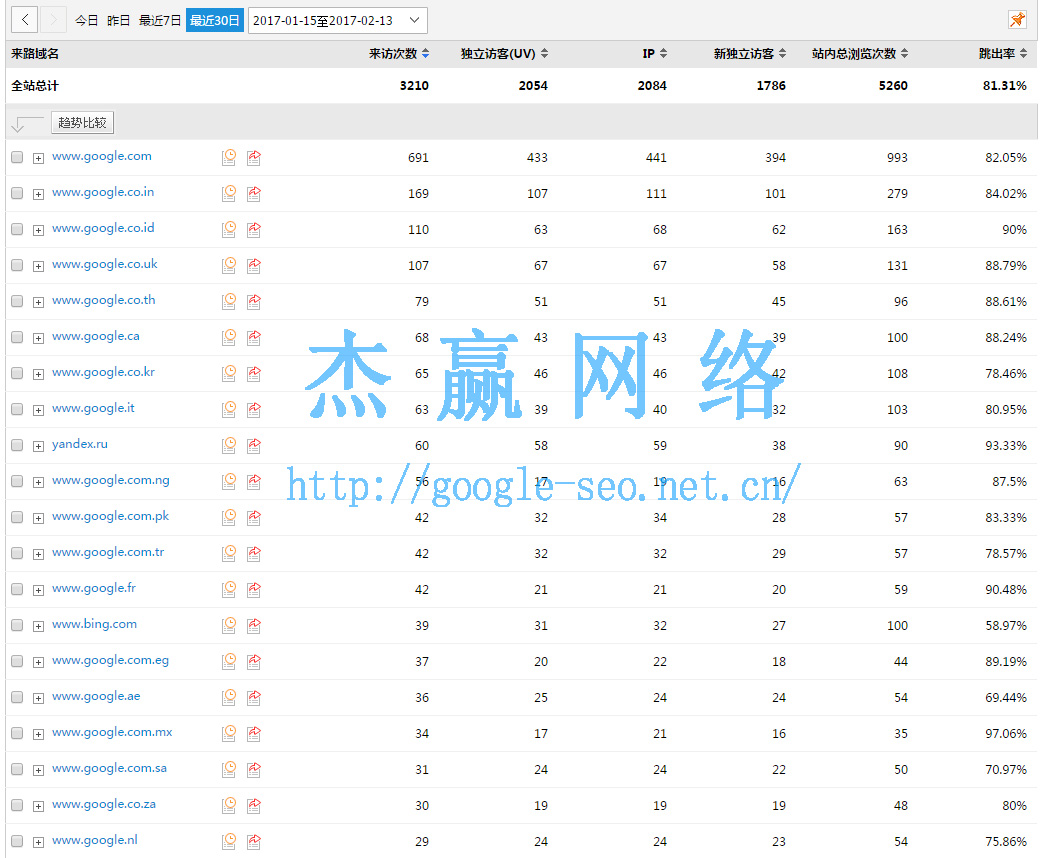Sort by 来访次数 column
This screenshot has height=858, width=1048.
pos(399,53)
